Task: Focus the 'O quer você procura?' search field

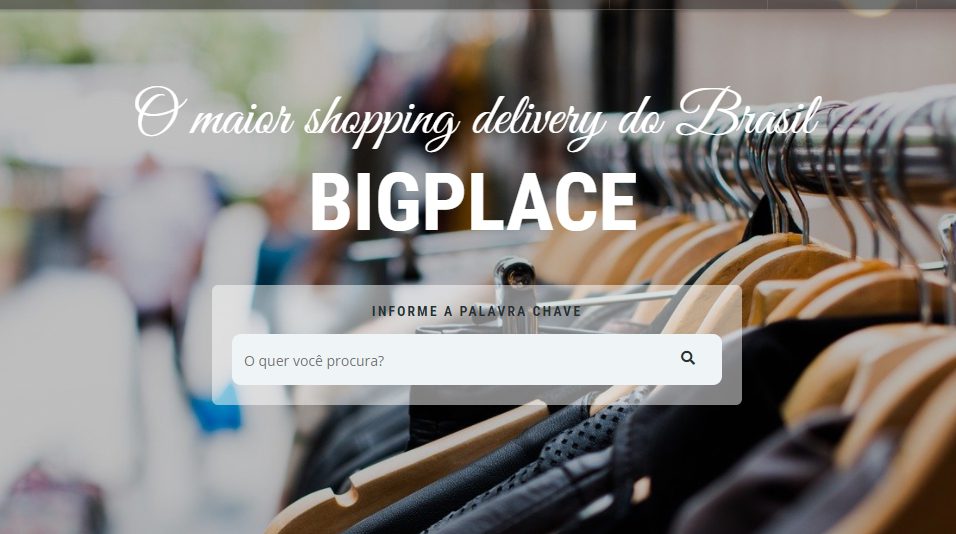Action: (451, 360)
